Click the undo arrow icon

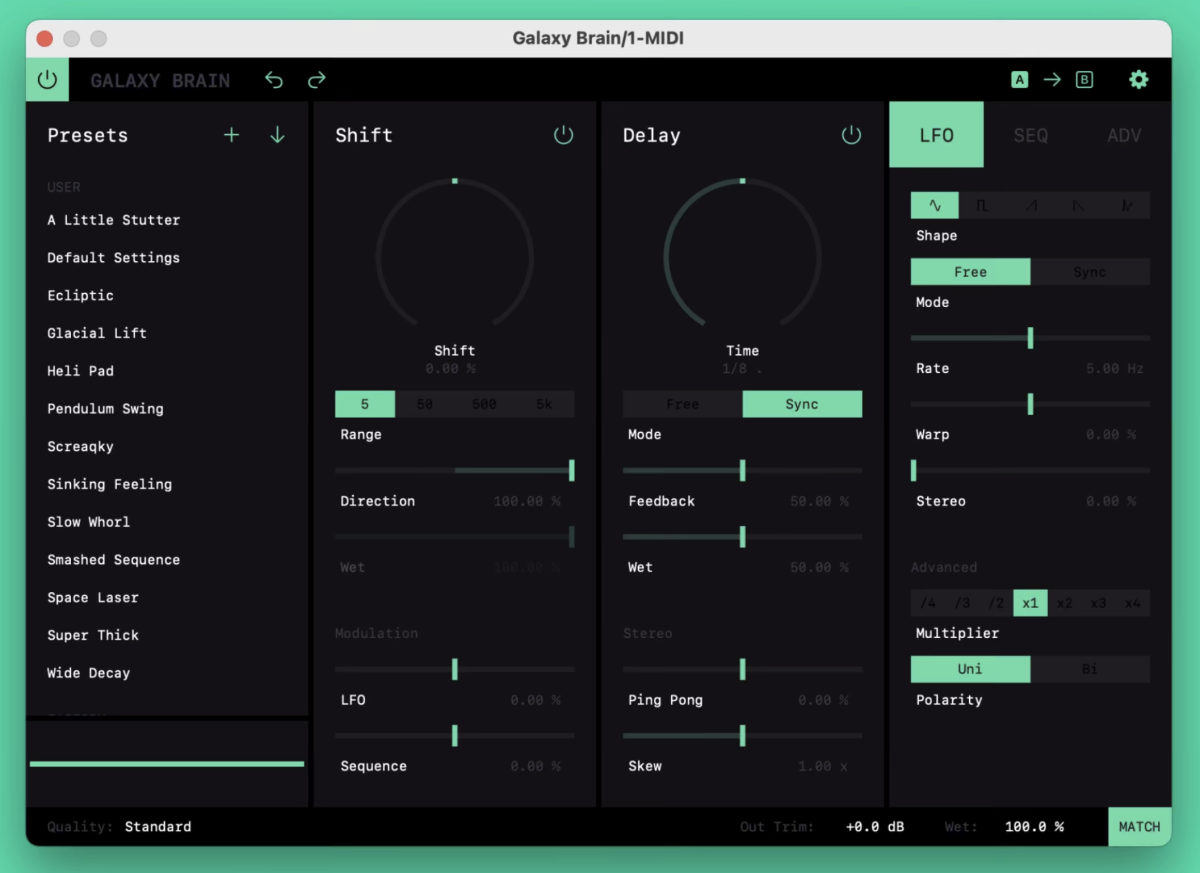(x=274, y=80)
